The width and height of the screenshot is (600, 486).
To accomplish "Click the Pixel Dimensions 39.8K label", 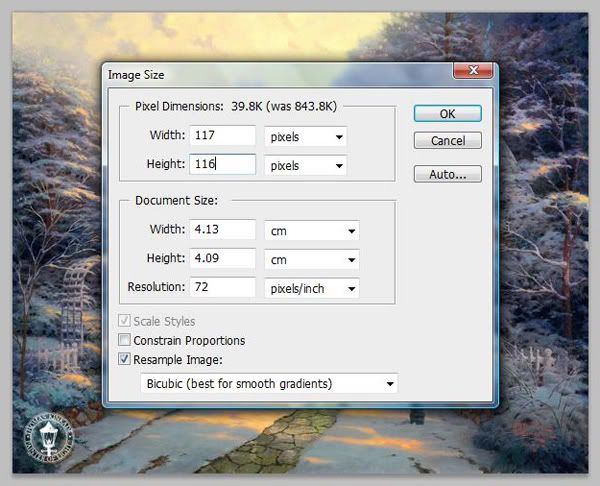I will point(236,106).
